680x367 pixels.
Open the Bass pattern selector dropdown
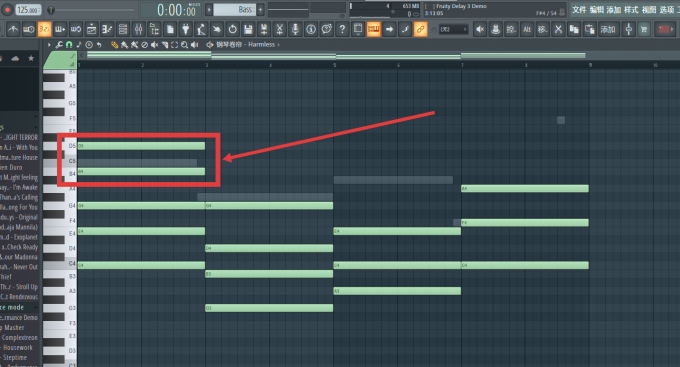pyautogui.click(x=235, y=9)
